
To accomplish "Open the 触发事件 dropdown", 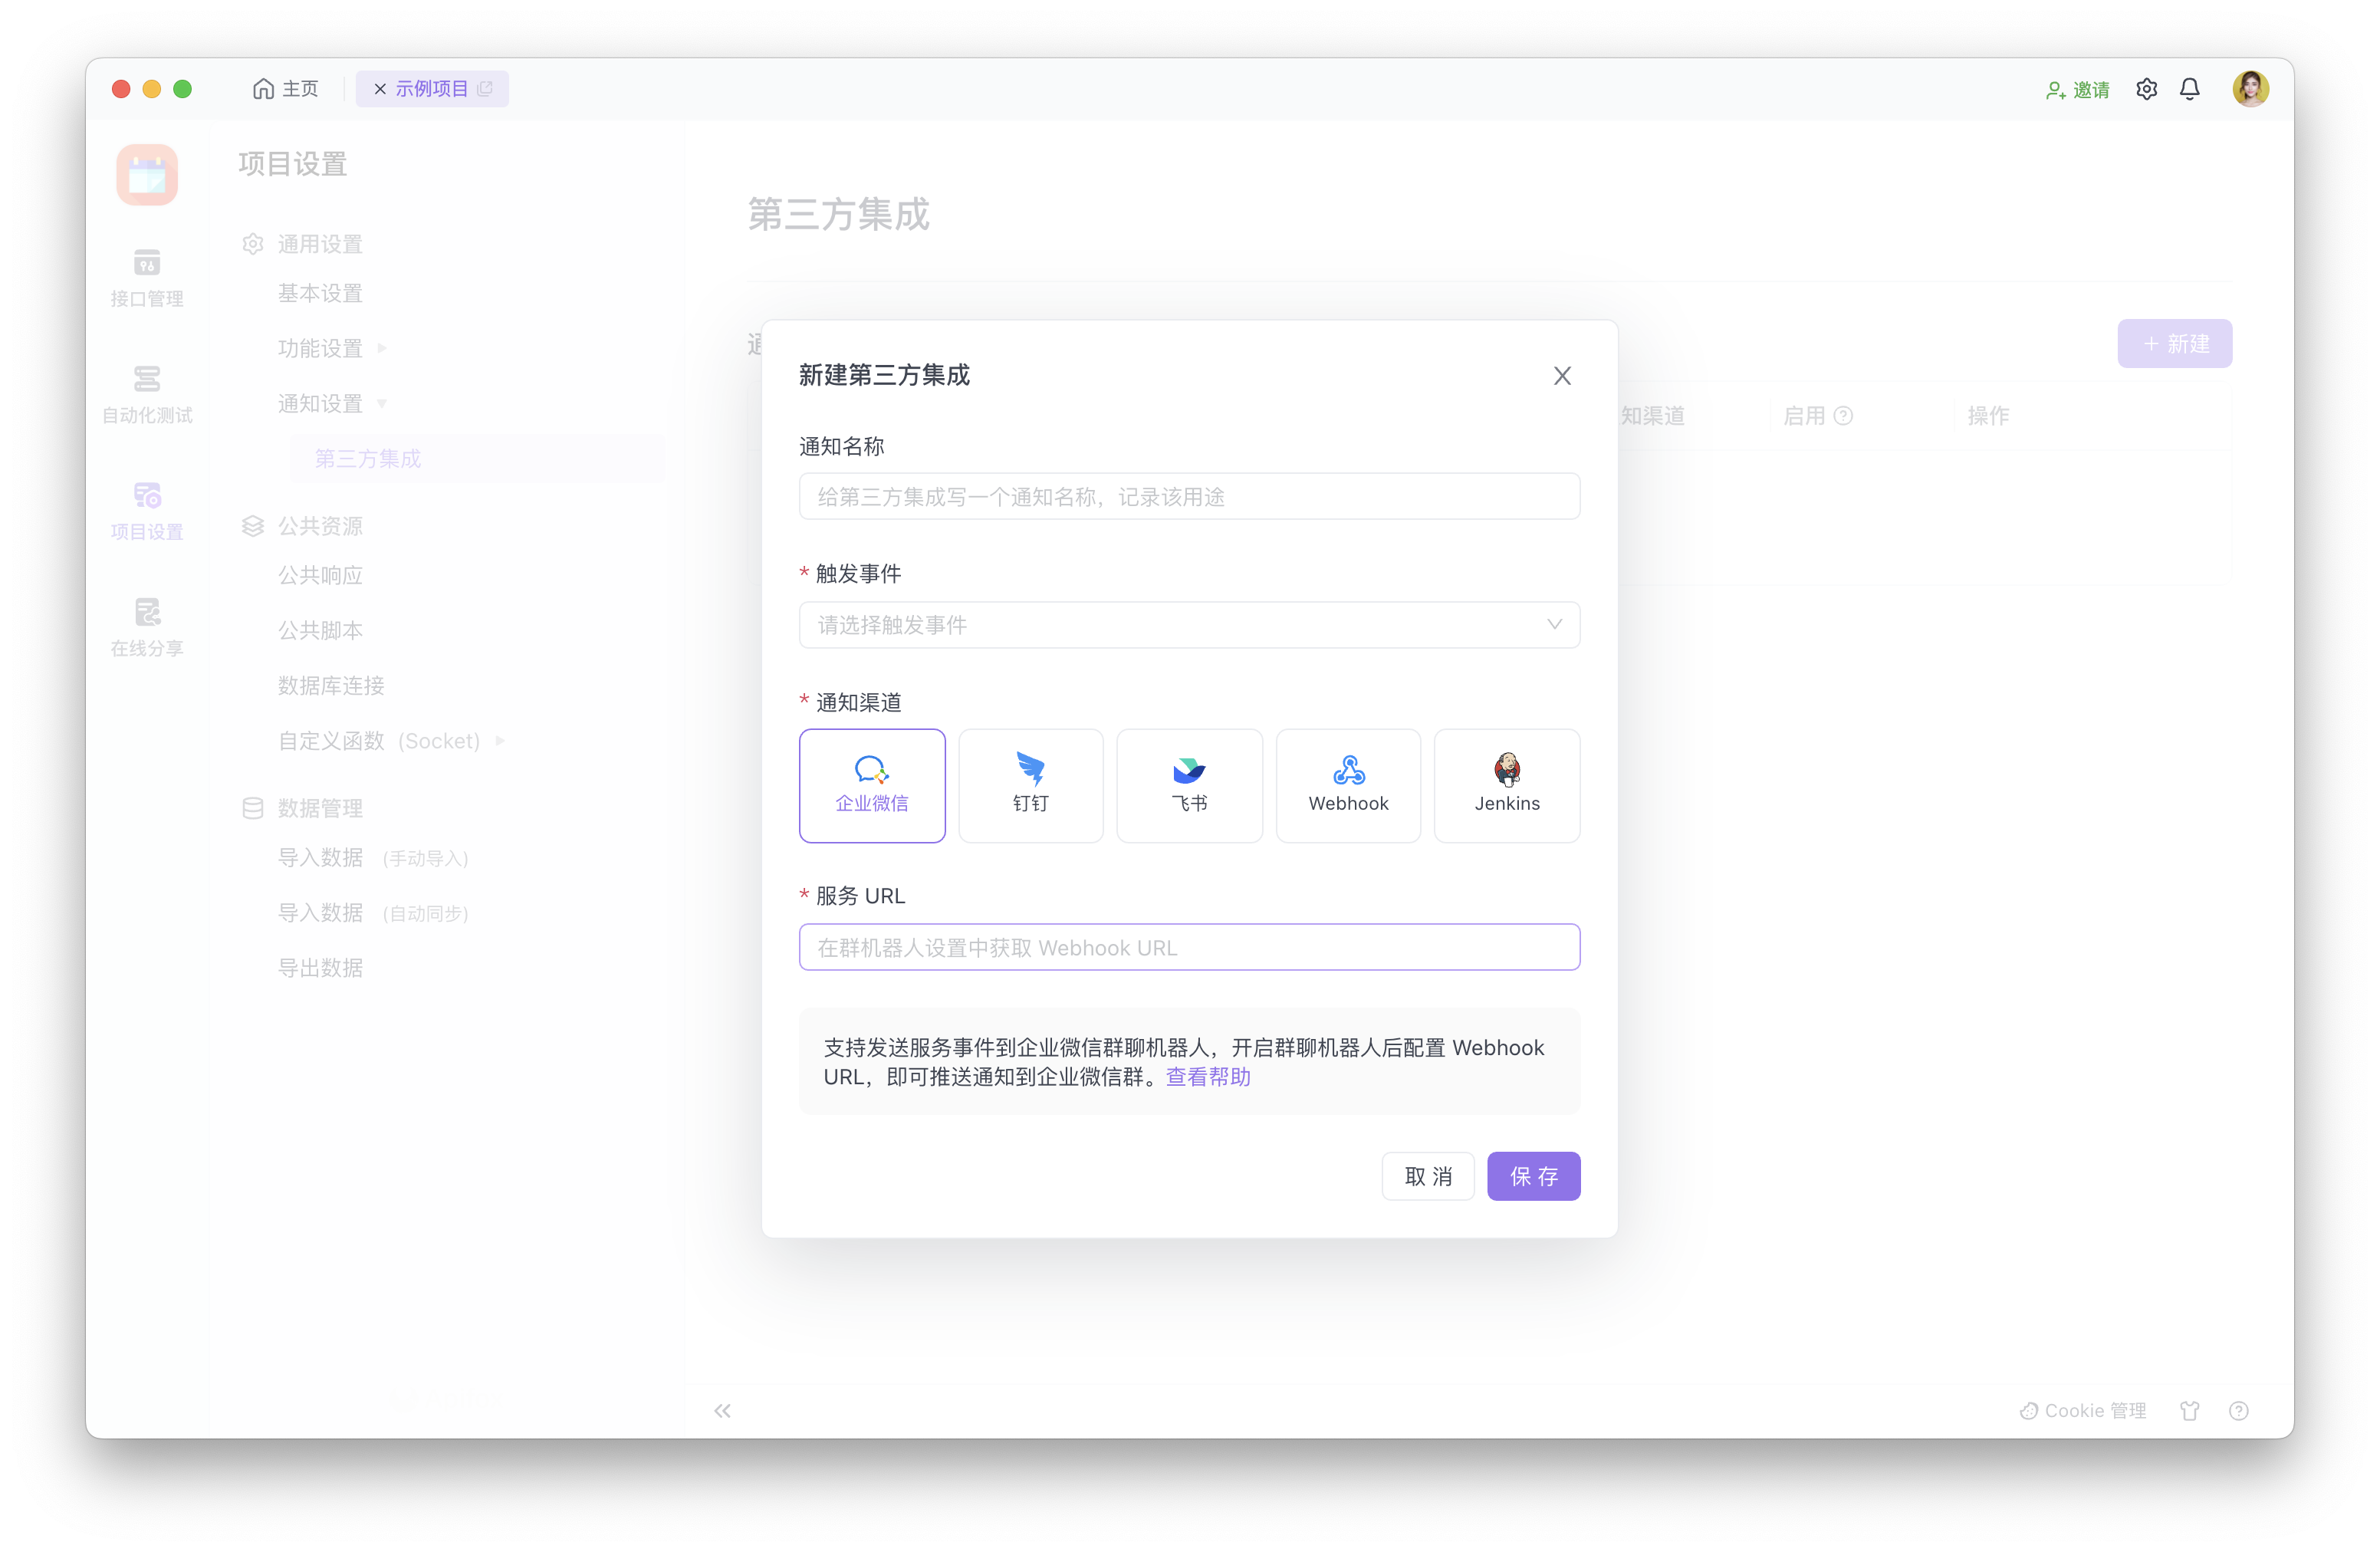I will click(x=1189, y=625).
